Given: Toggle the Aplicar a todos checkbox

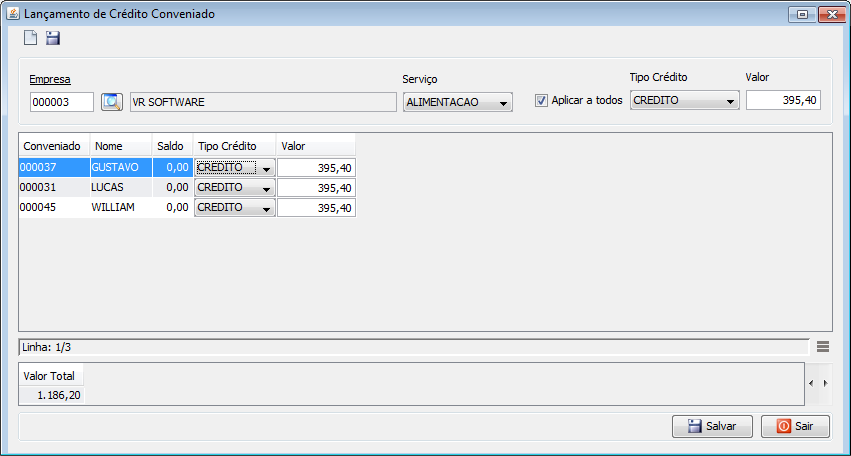Looking at the screenshot, I should click(x=541, y=100).
